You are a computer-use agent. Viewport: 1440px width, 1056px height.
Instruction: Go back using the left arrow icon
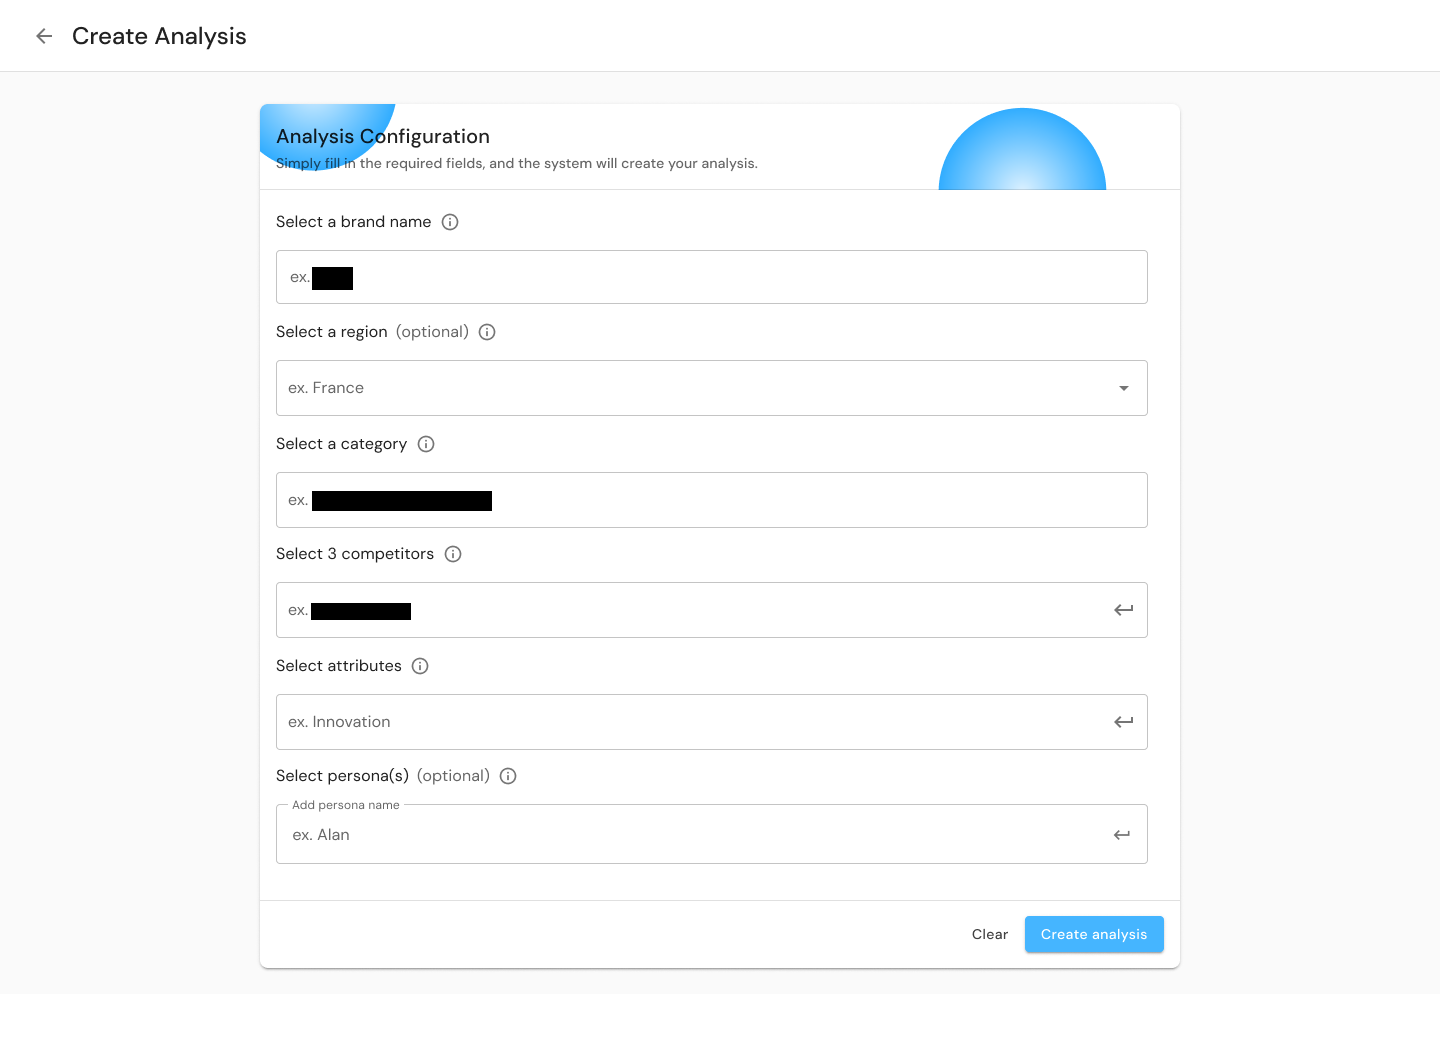(44, 36)
